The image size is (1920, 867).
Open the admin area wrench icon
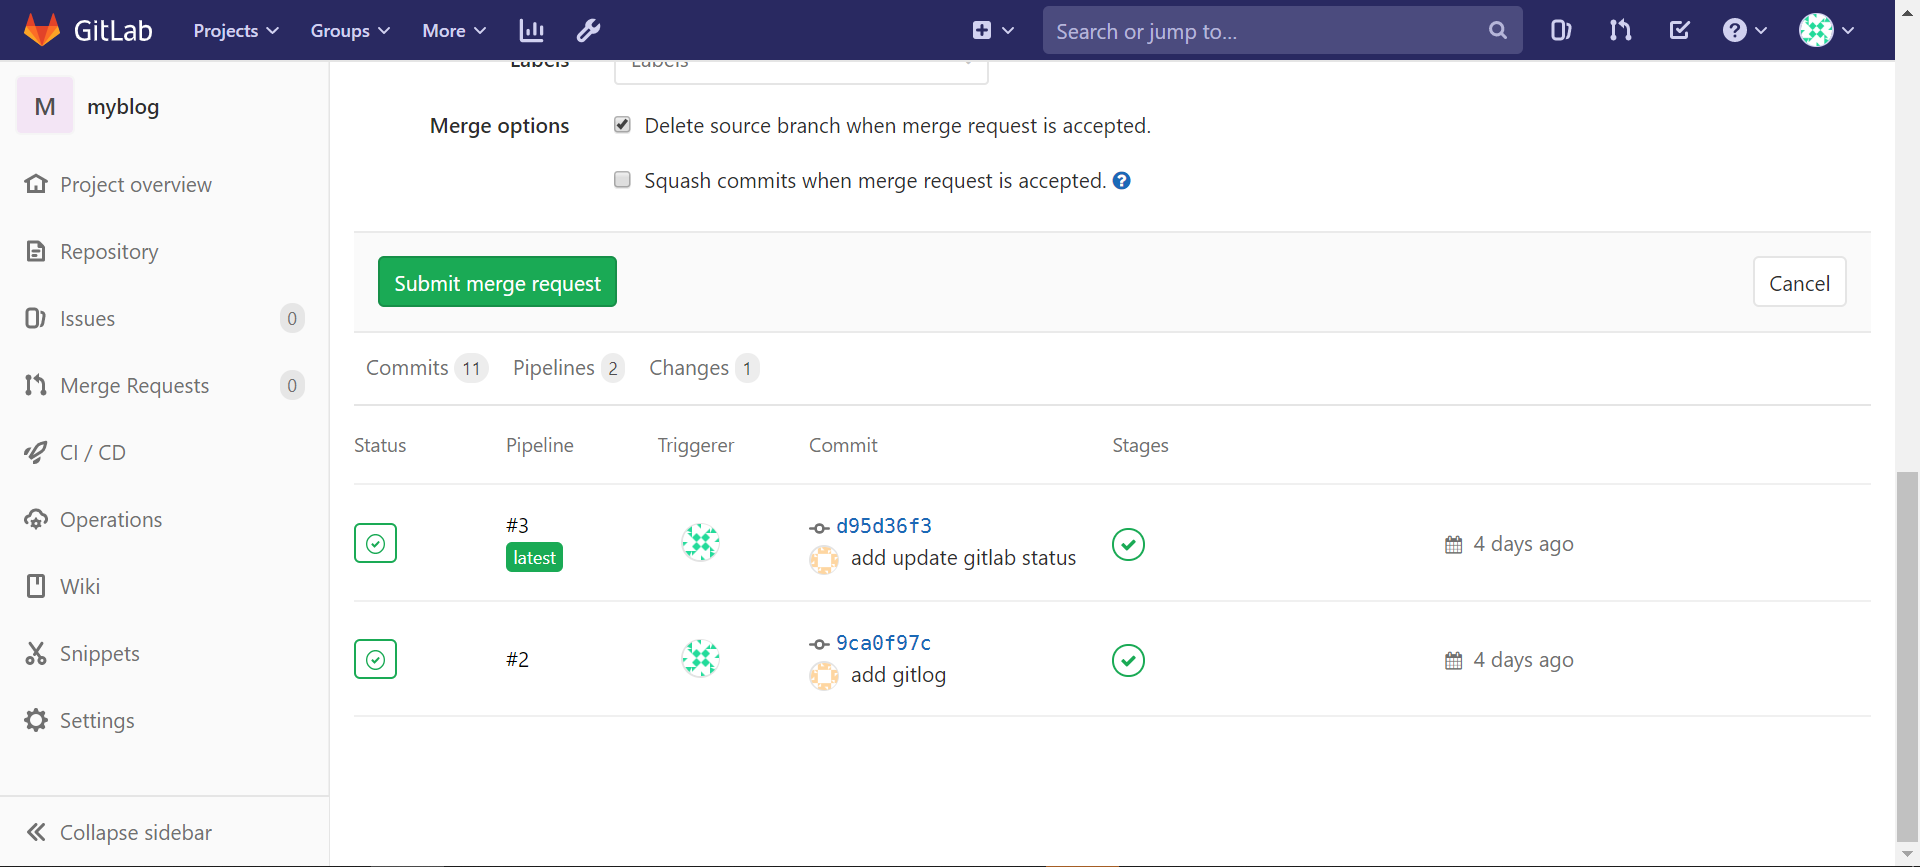click(x=589, y=30)
